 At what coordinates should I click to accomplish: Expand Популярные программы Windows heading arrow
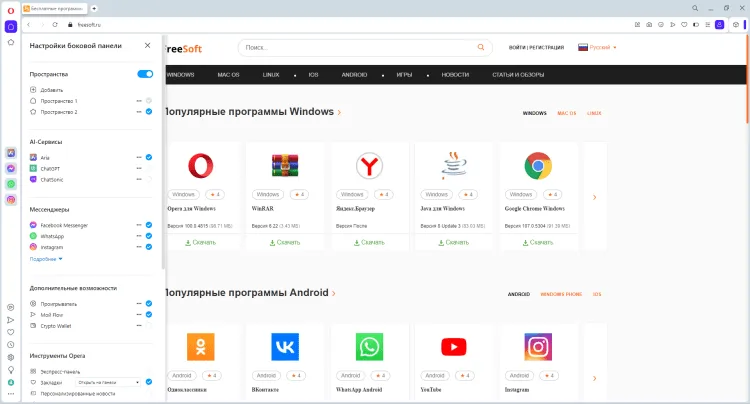tap(339, 112)
